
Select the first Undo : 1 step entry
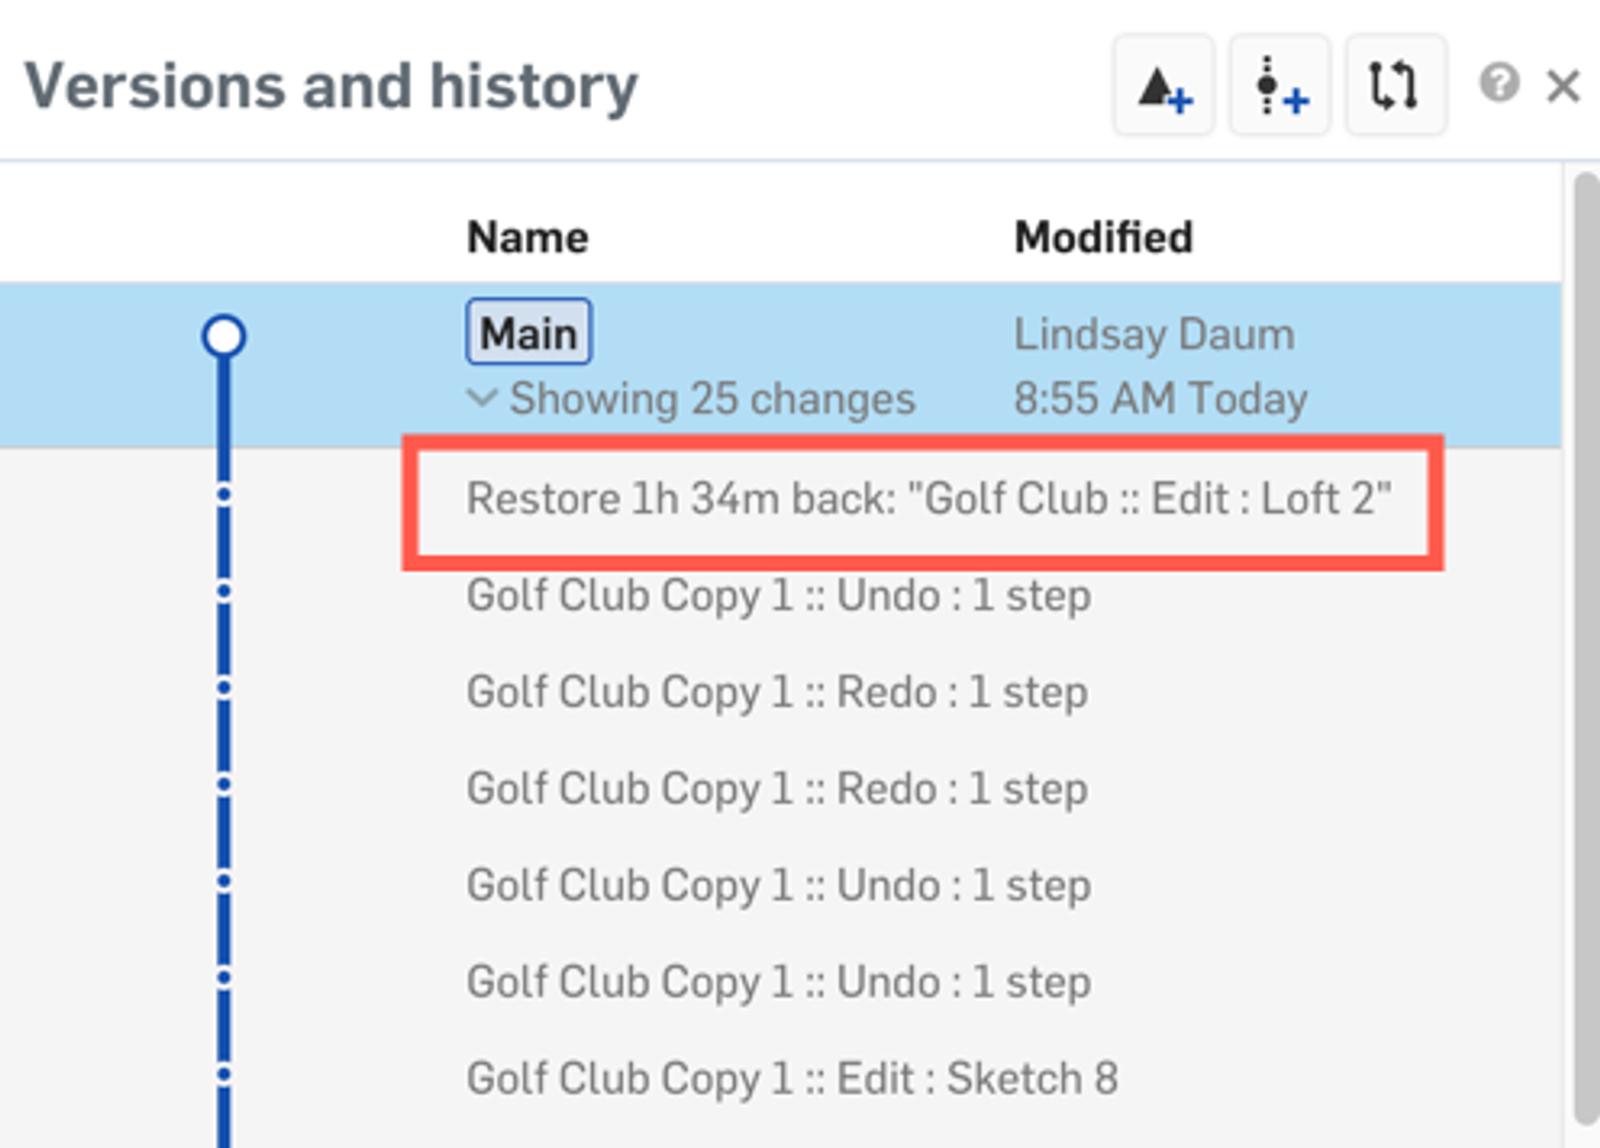click(x=778, y=595)
